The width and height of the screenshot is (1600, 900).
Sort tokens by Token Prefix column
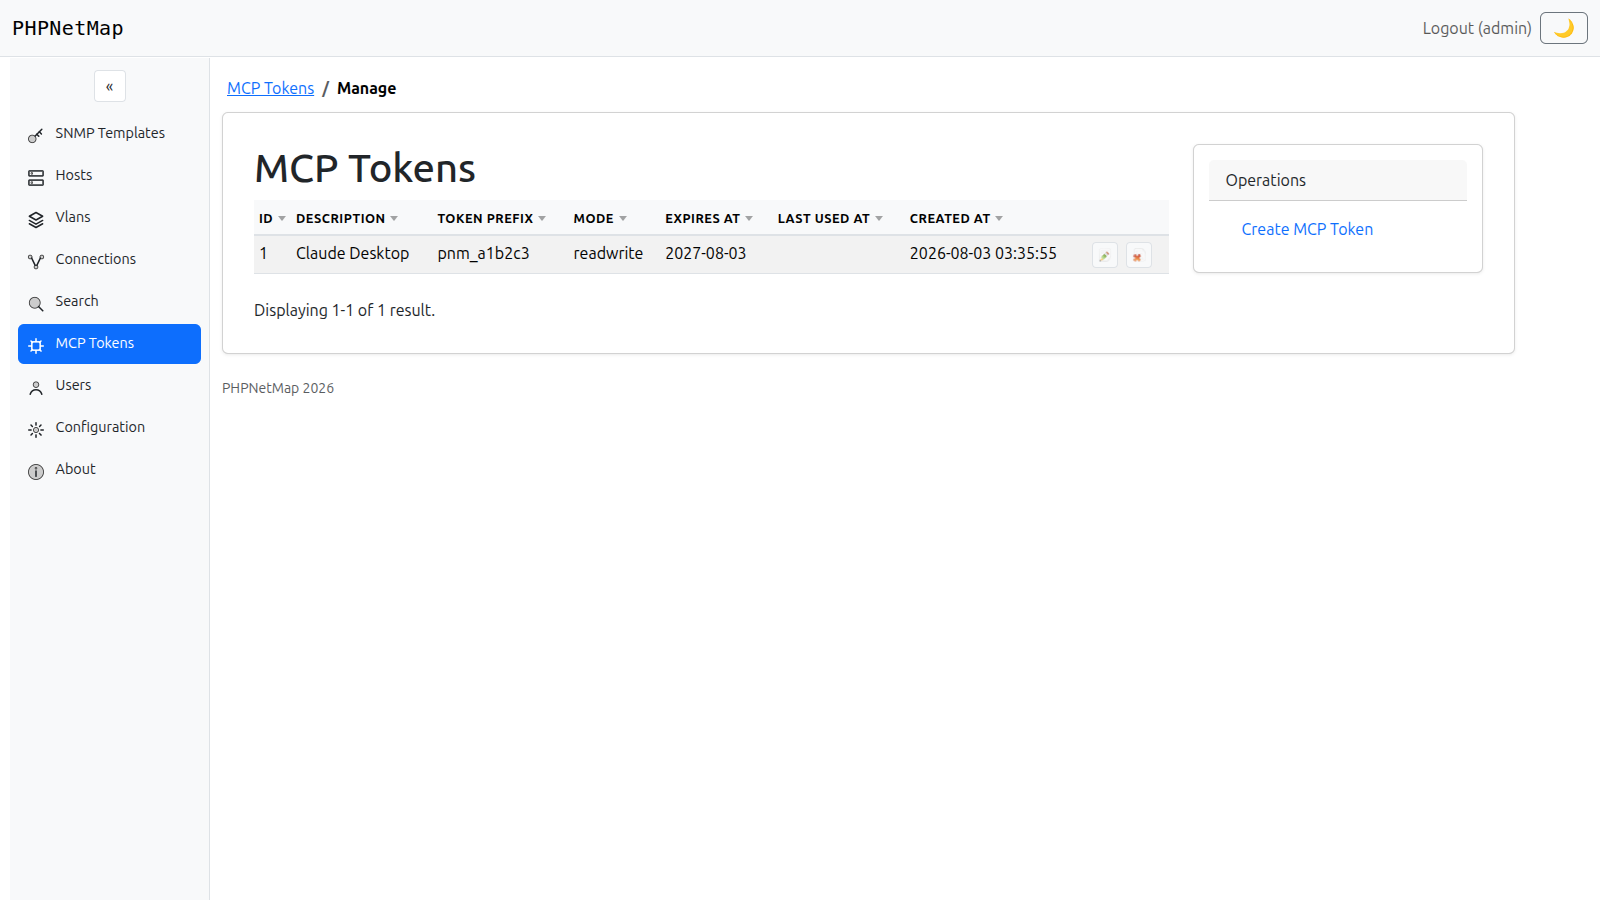(492, 218)
